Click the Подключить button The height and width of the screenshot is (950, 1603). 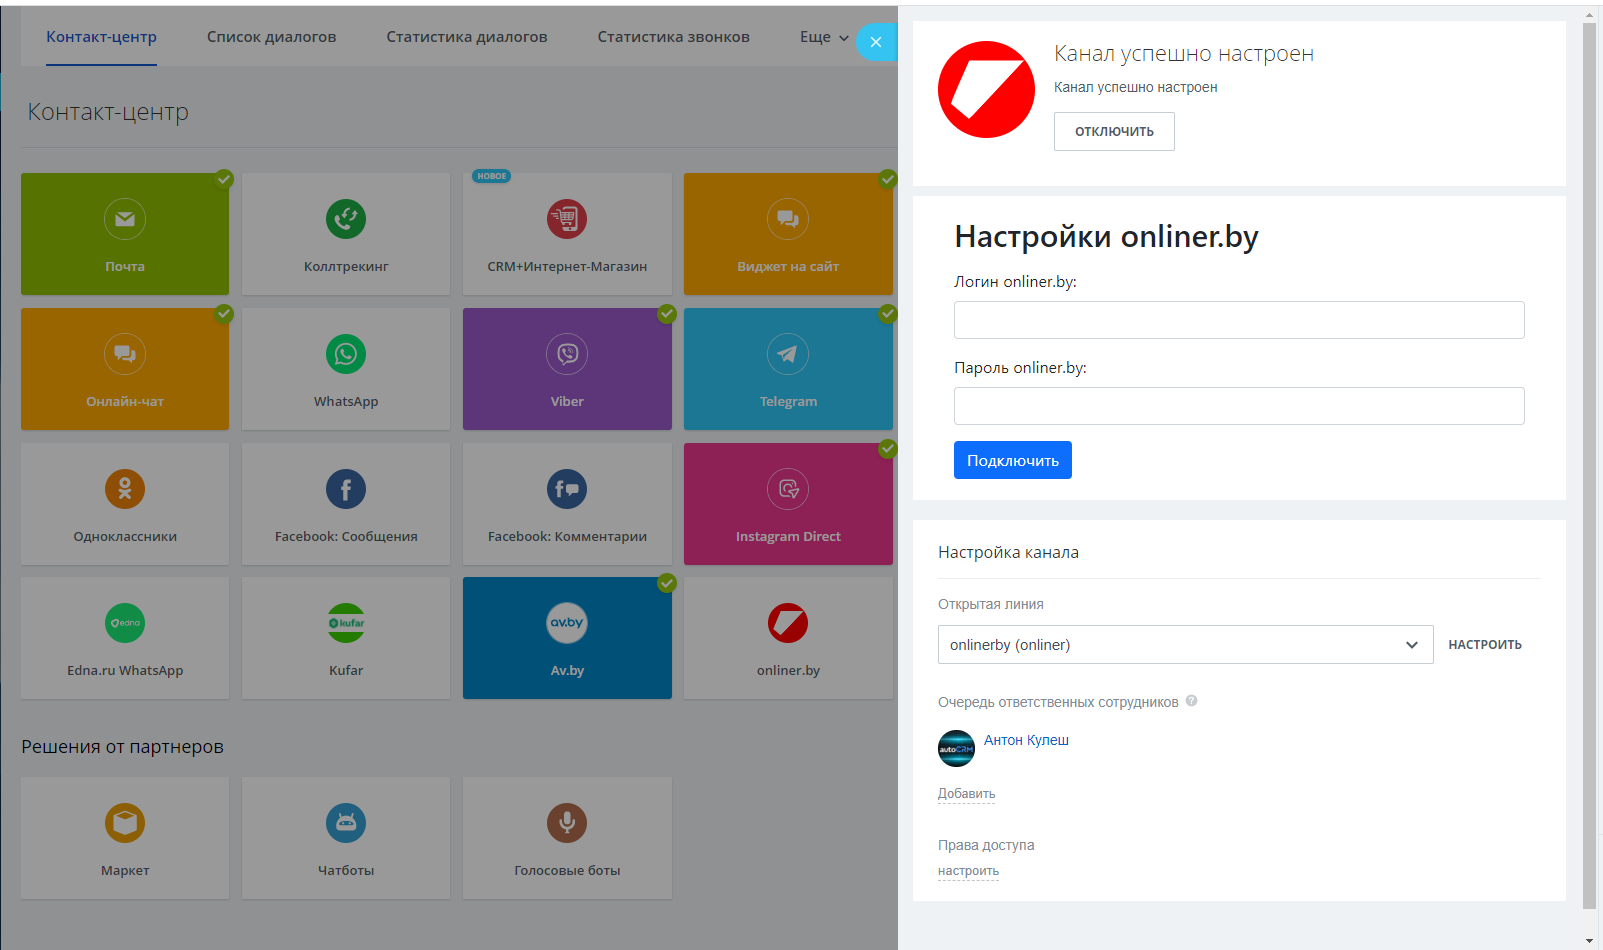coord(1013,460)
